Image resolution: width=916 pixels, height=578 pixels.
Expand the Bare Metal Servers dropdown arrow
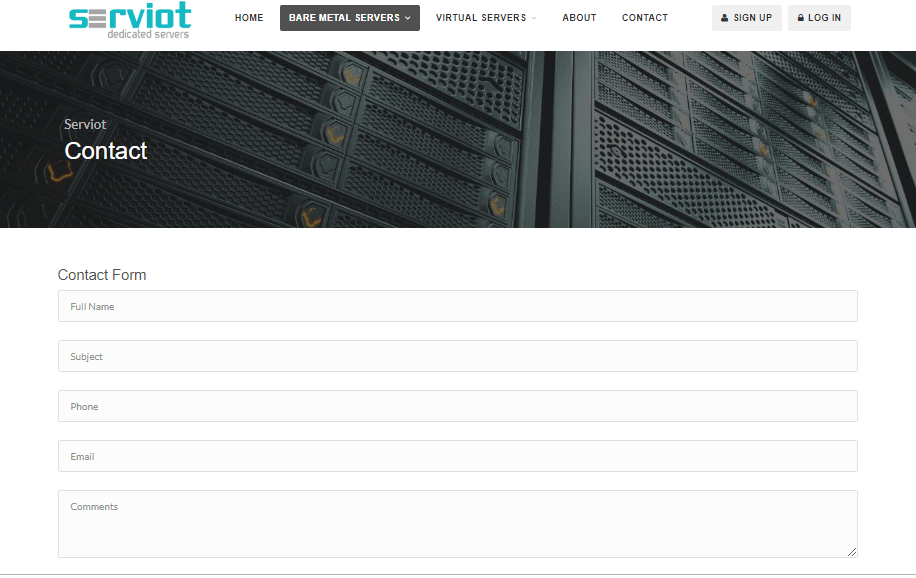click(408, 18)
